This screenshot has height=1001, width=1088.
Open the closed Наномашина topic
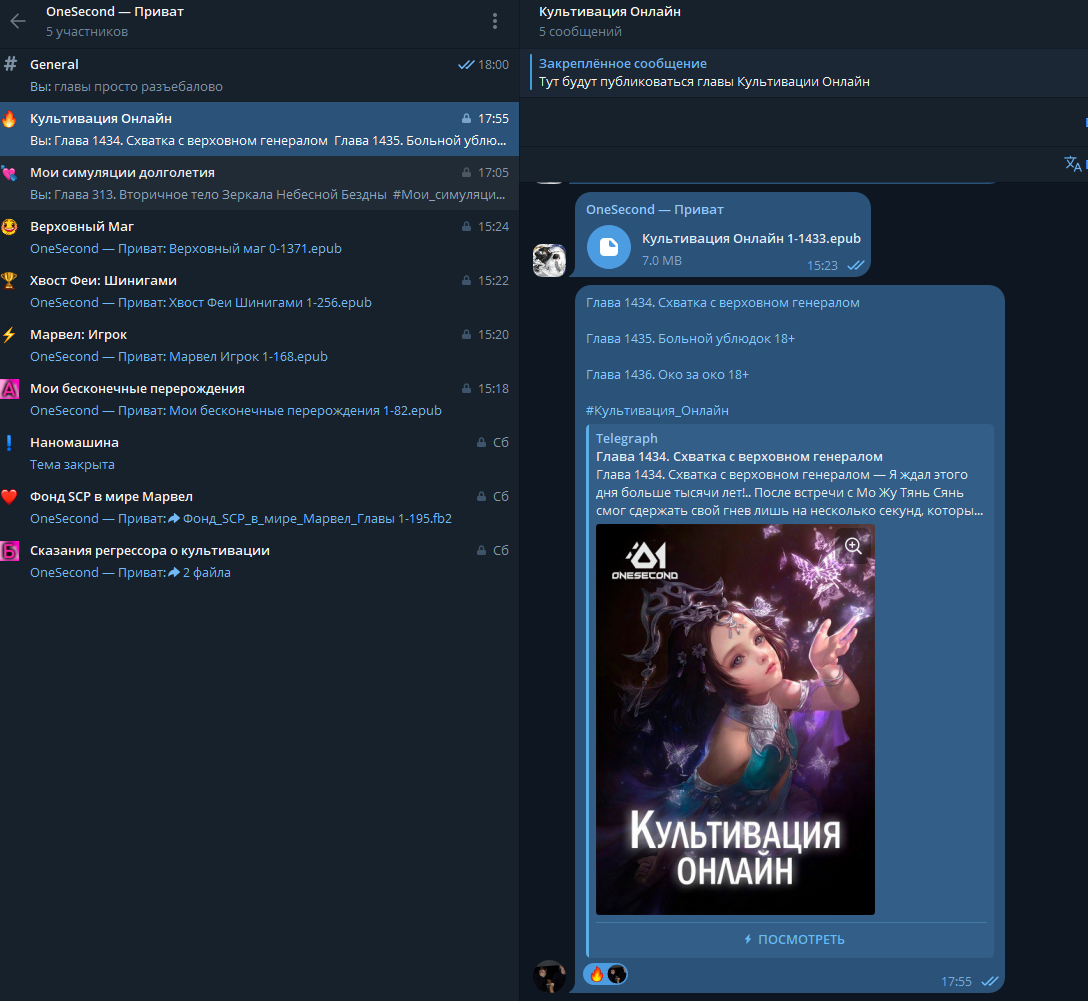click(x=260, y=454)
